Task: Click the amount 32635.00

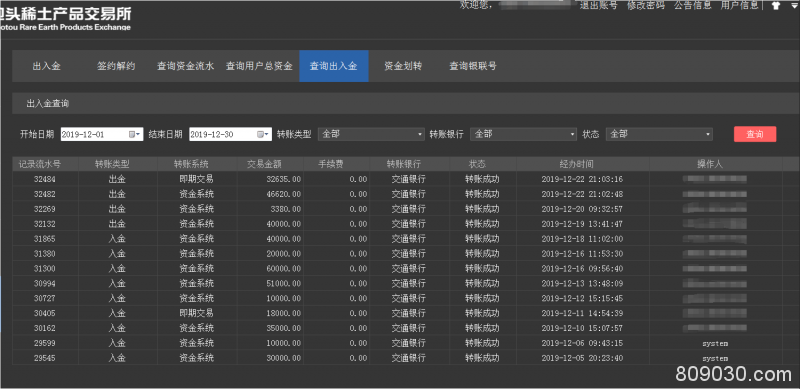Action: click(284, 179)
